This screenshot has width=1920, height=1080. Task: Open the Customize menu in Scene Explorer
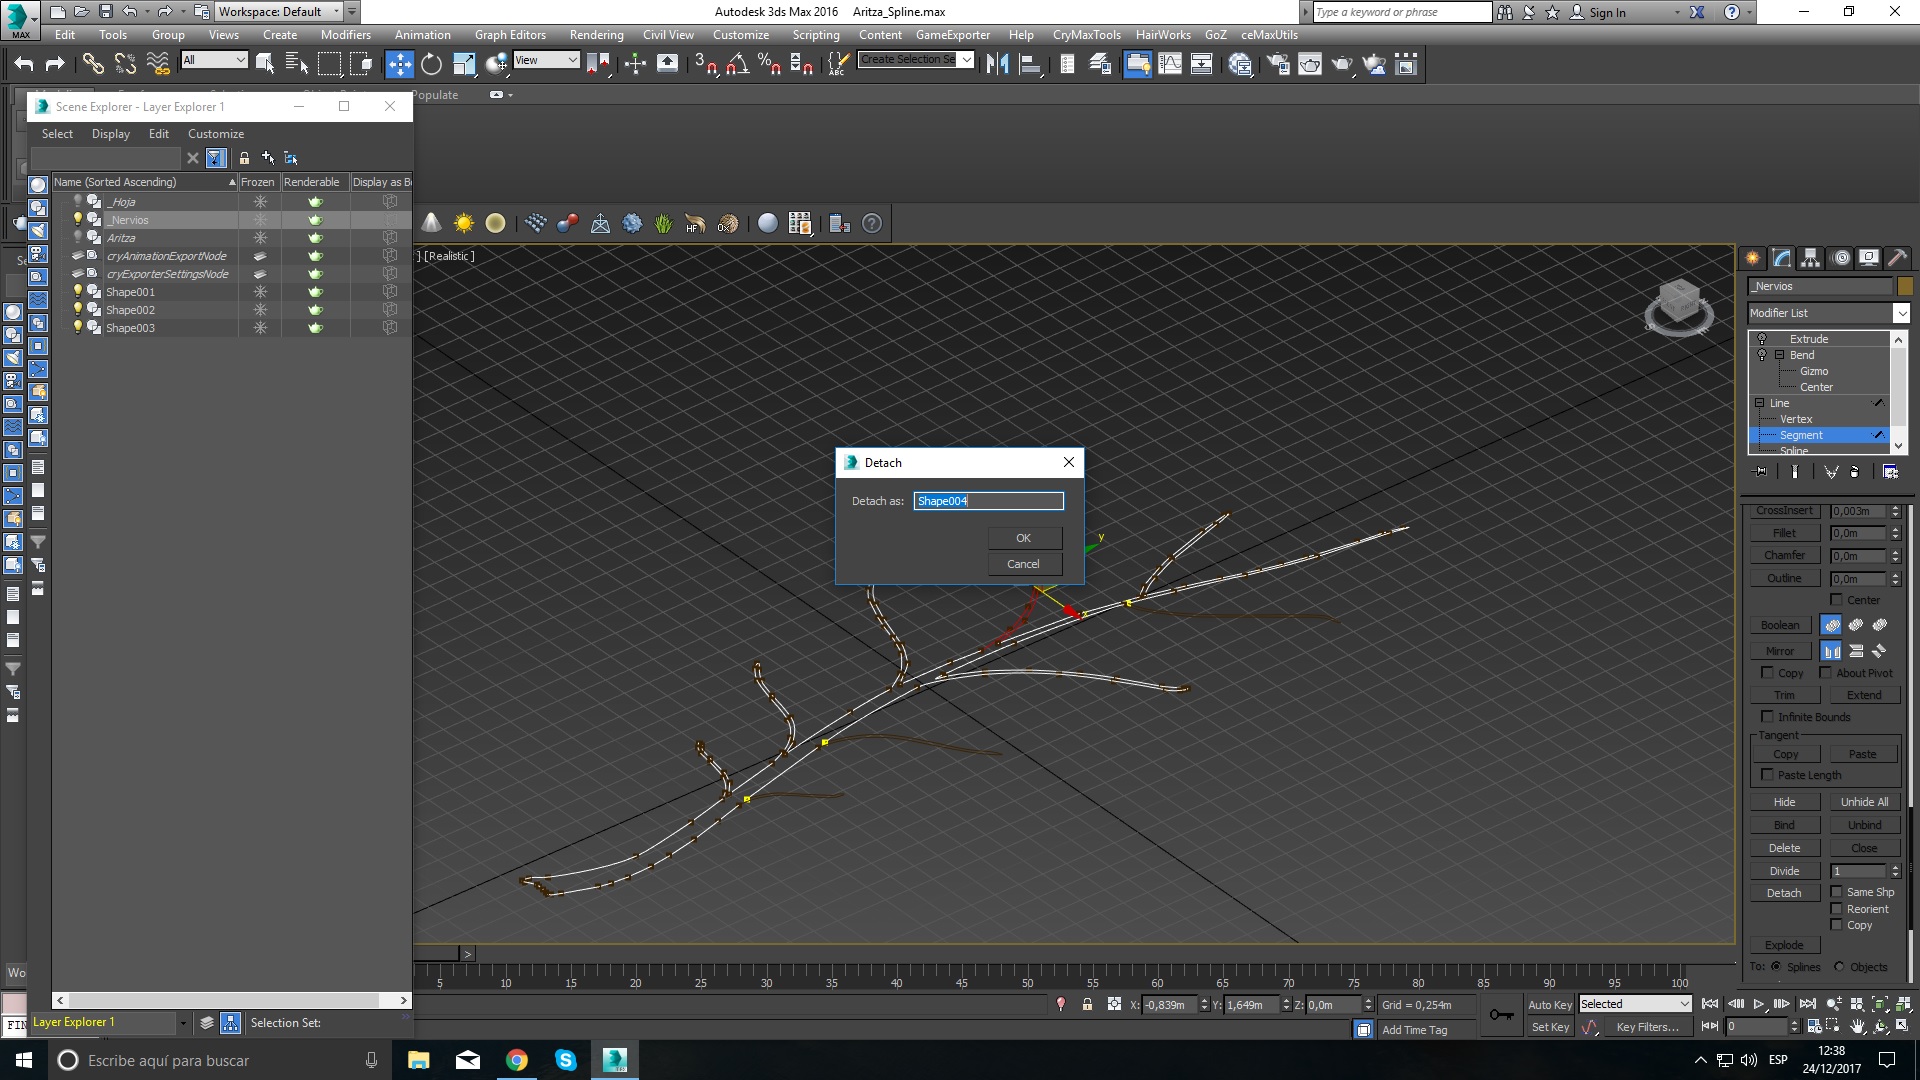215,133
